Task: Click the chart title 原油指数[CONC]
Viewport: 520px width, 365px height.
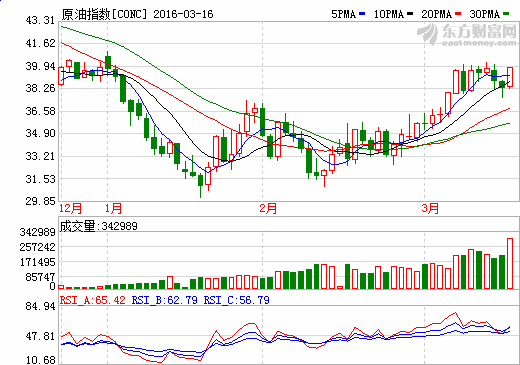Action: (x=104, y=14)
